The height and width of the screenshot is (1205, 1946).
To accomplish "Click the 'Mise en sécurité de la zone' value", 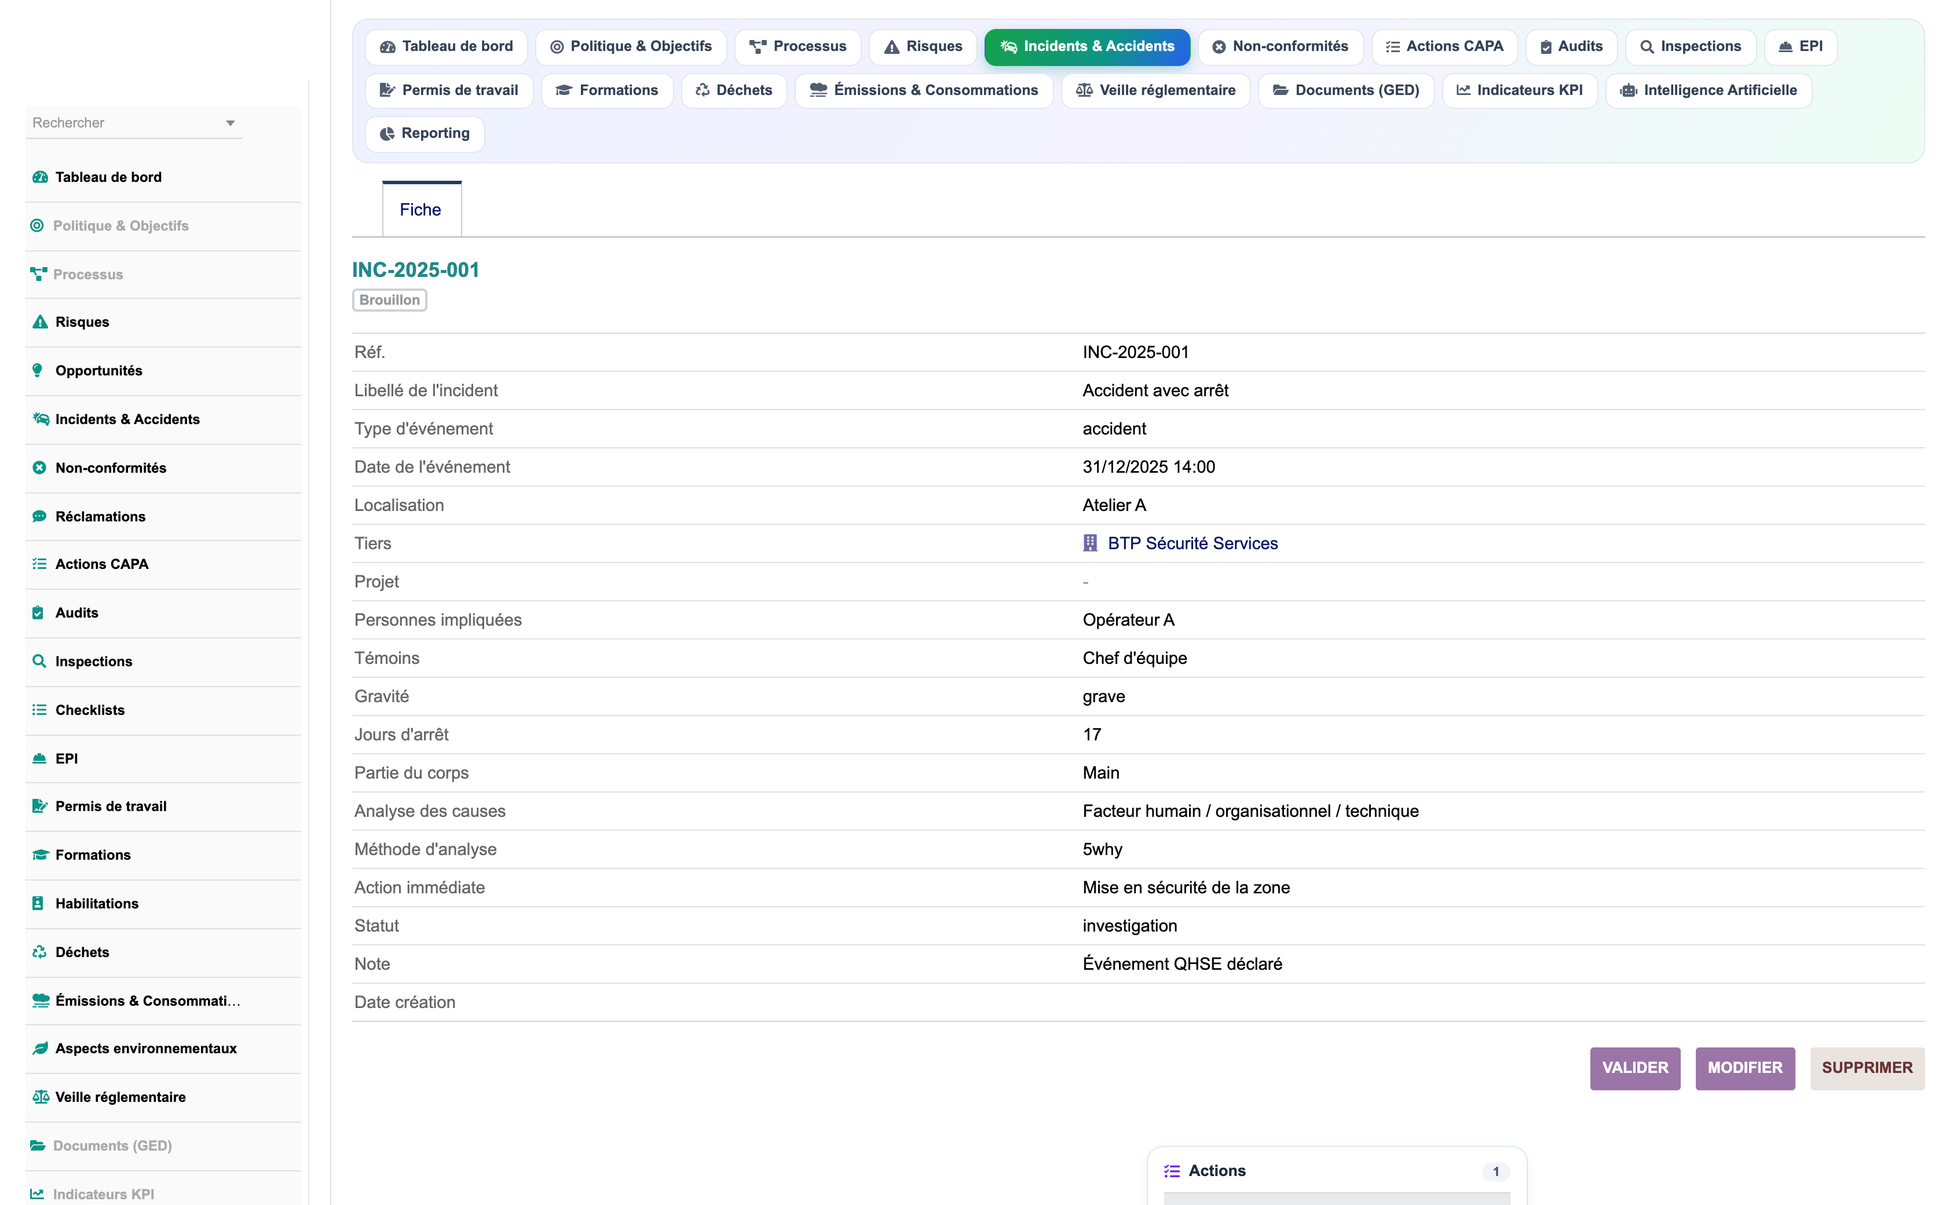I will click(x=1186, y=887).
